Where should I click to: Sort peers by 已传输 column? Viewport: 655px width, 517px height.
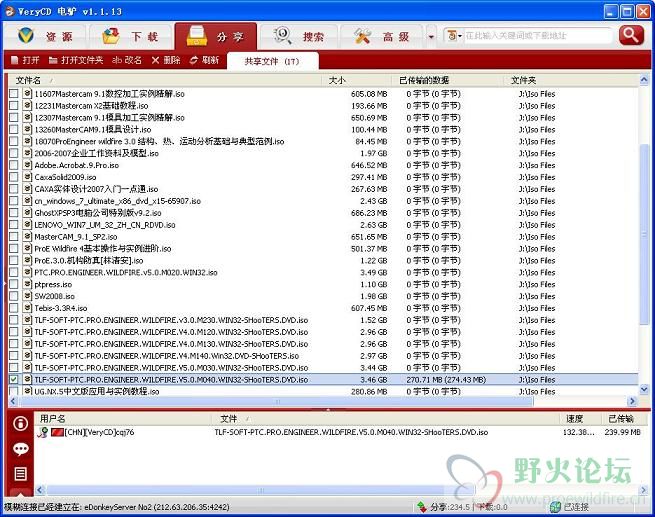624,418
